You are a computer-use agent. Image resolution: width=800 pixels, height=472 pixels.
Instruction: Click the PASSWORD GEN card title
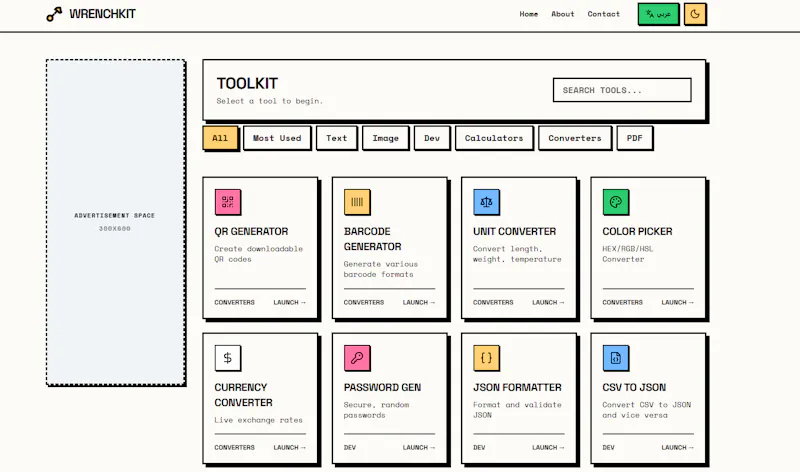point(382,388)
